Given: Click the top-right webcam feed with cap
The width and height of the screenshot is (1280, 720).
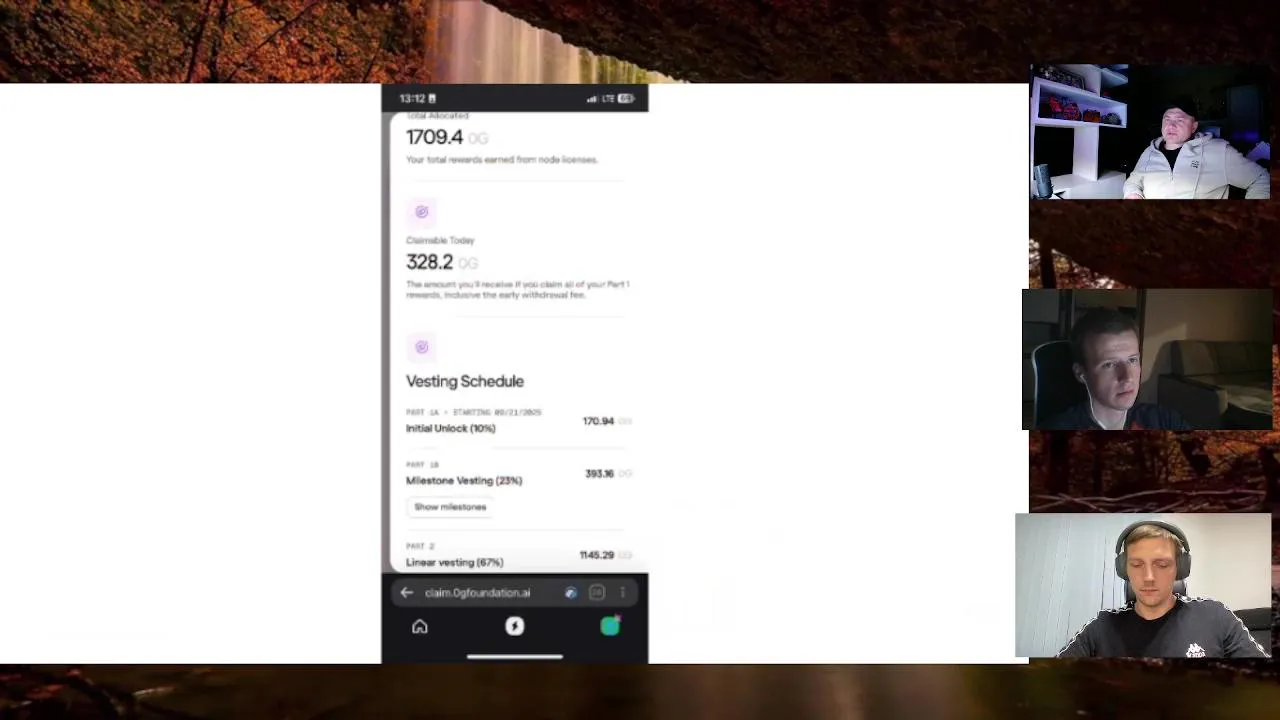Looking at the screenshot, I should click(x=1150, y=131).
